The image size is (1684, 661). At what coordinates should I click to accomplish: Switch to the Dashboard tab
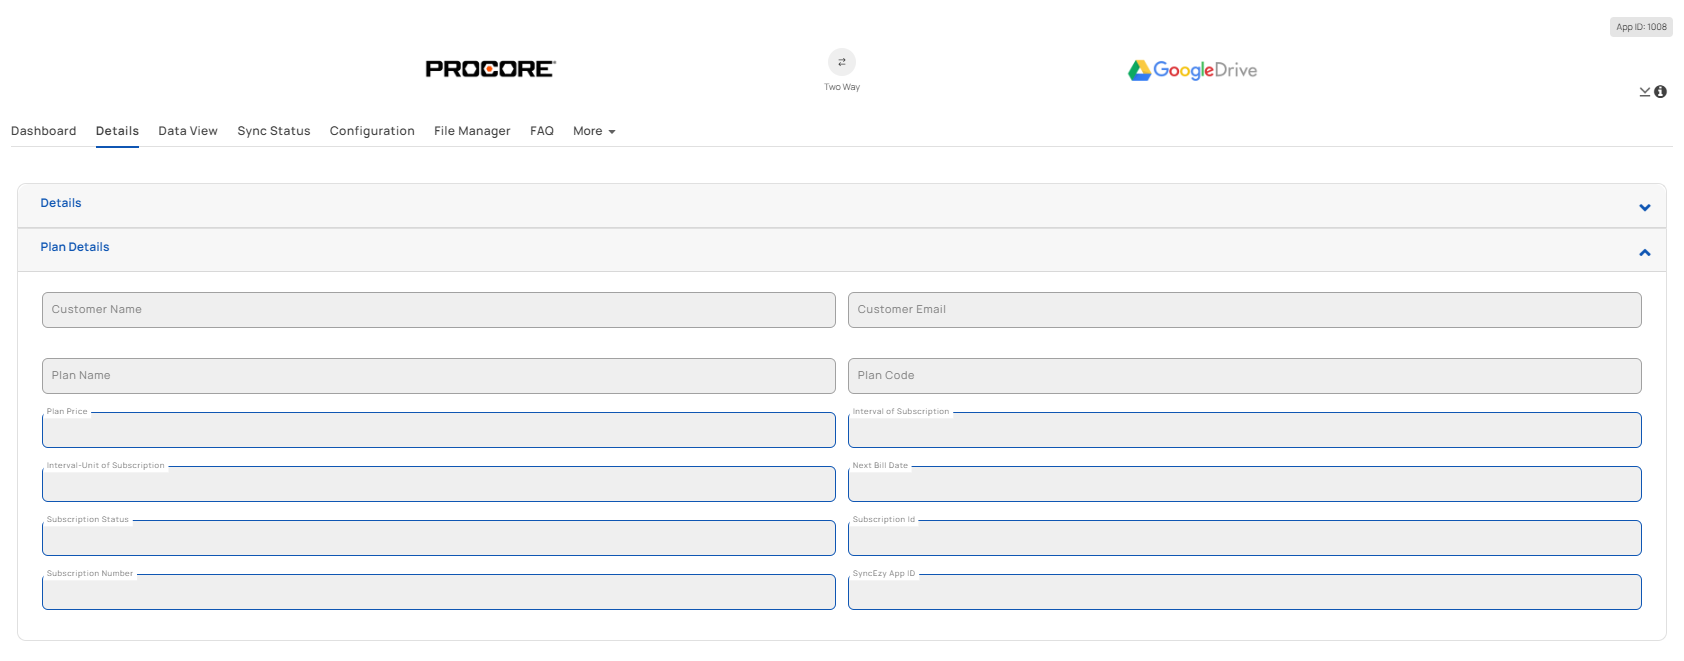pos(43,131)
